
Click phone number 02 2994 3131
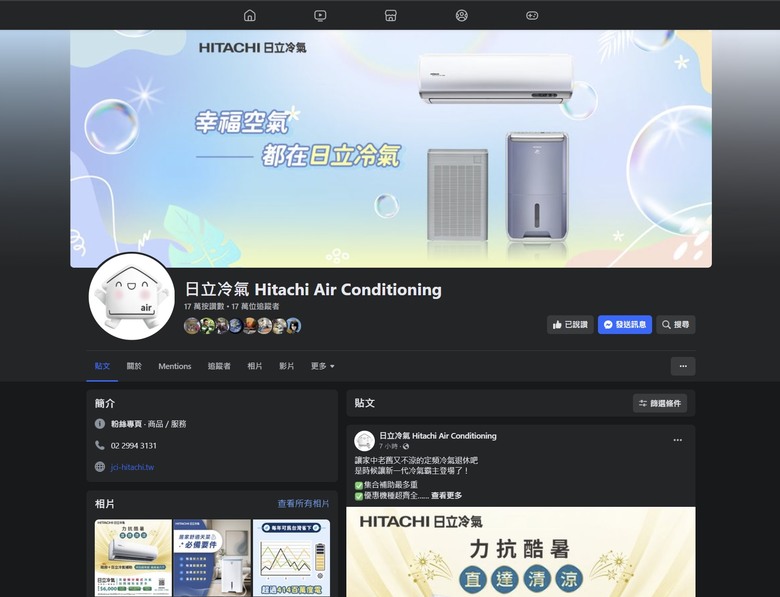coord(133,446)
